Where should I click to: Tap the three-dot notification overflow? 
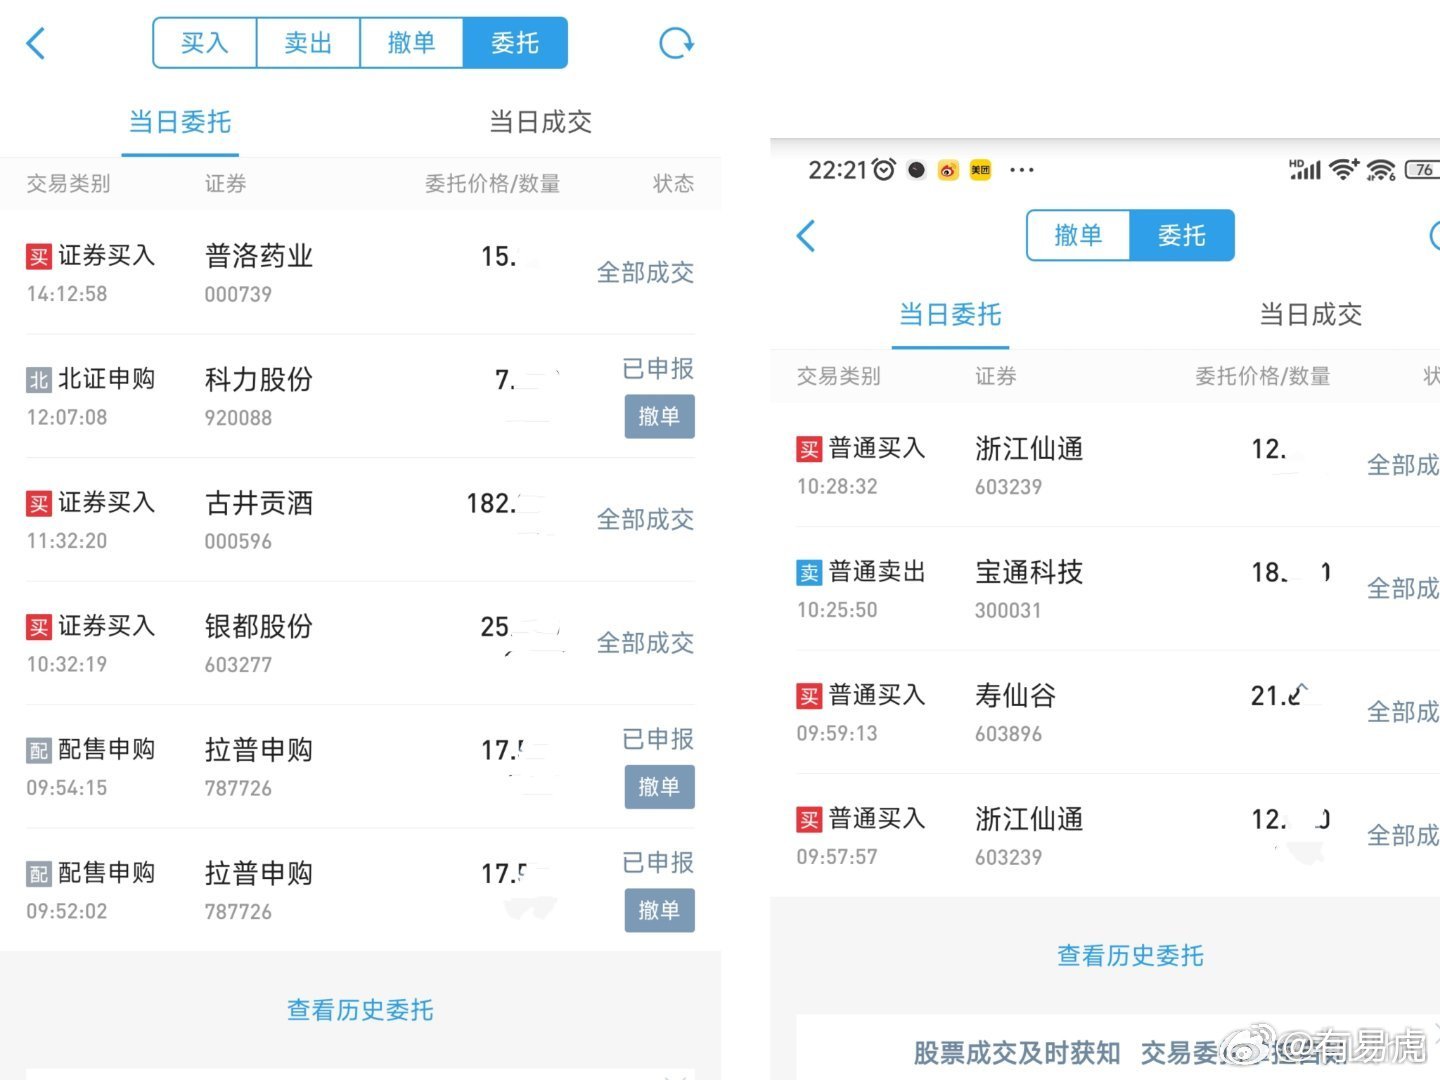coord(1021,170)
